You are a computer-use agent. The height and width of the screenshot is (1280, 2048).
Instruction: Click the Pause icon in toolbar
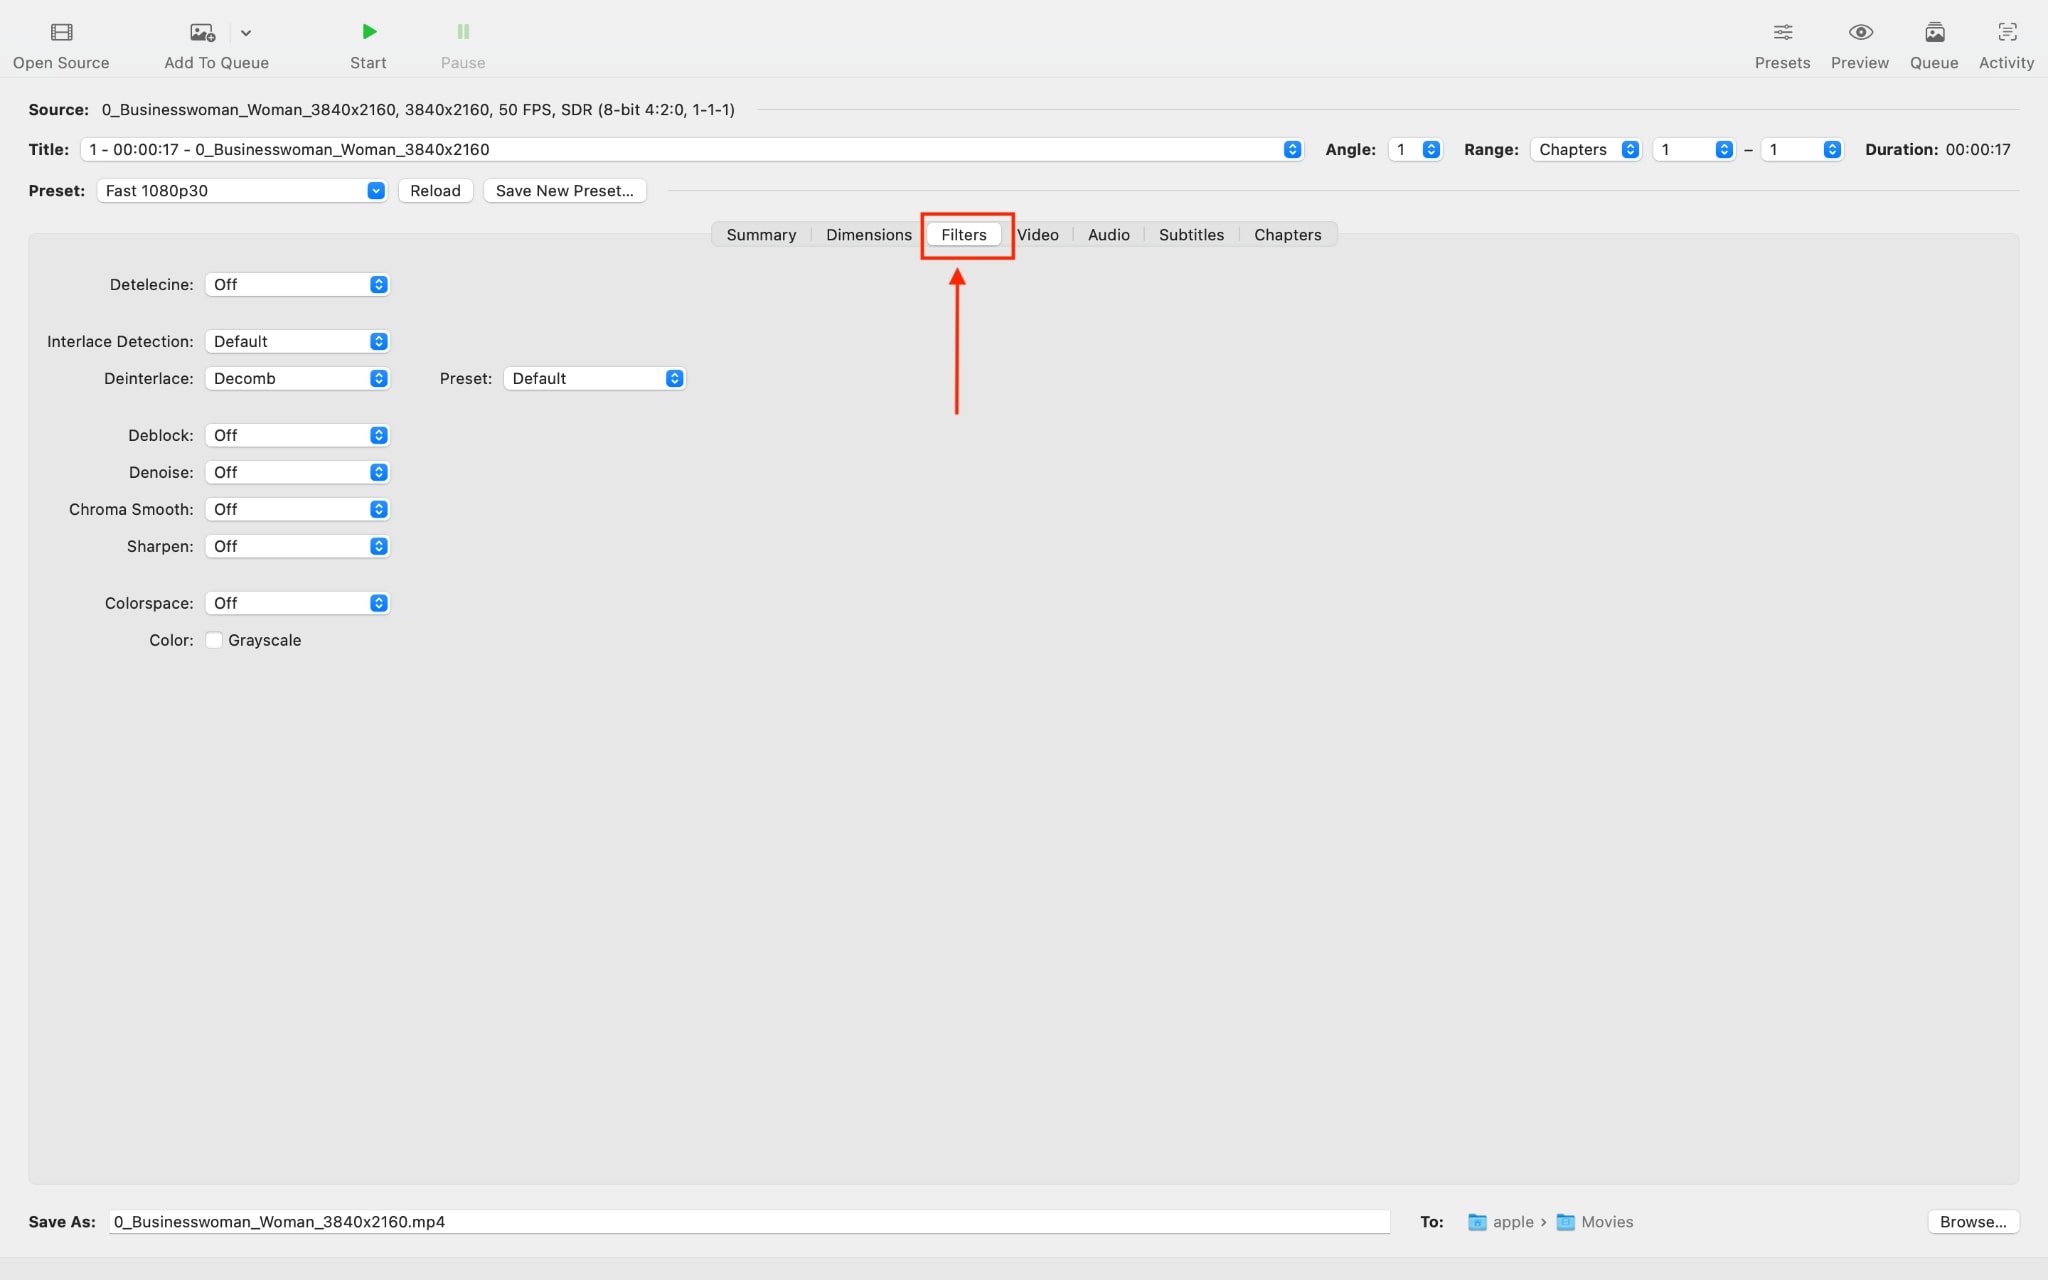click(463, 33)
